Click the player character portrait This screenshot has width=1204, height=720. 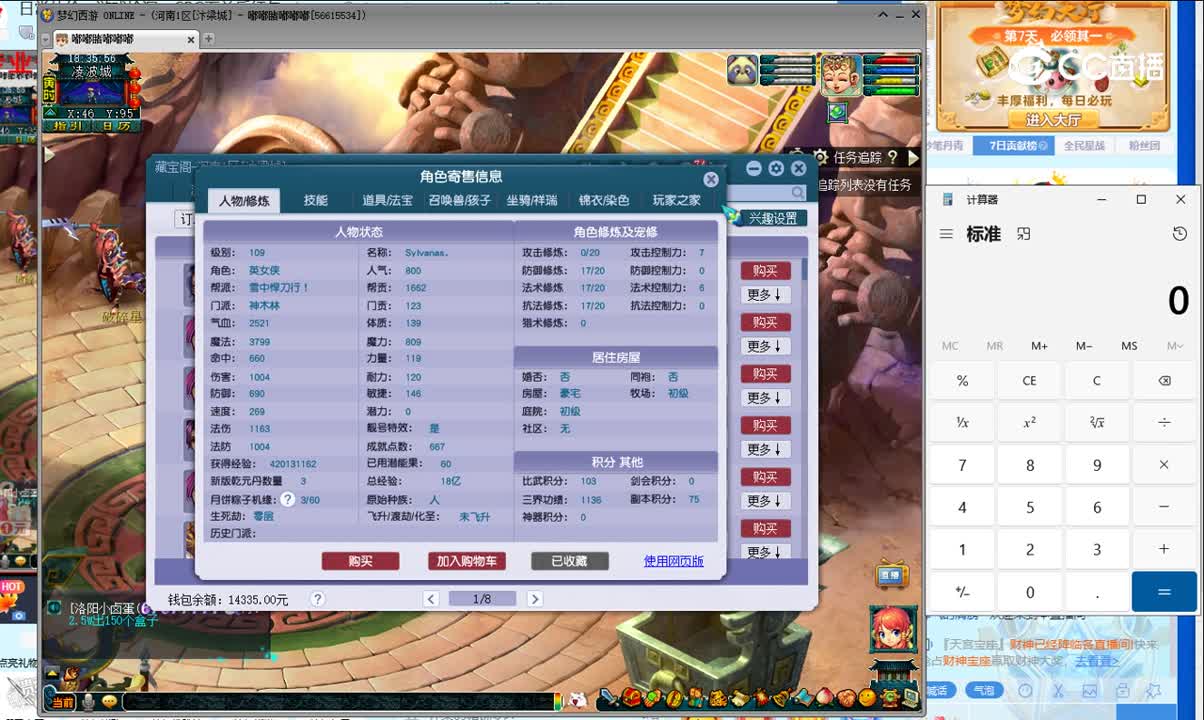pos(841,74)
